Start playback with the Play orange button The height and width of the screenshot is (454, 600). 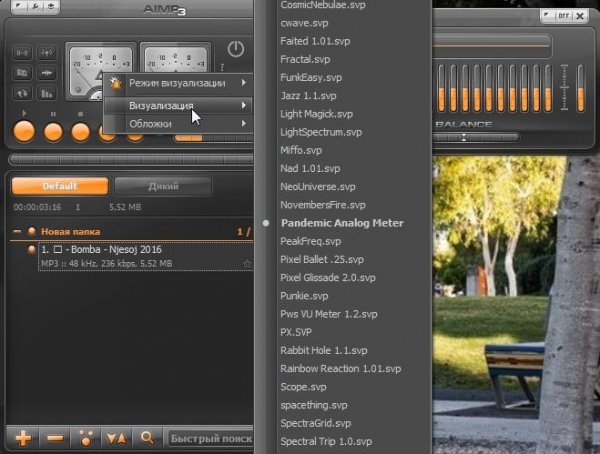pos(24,132)
